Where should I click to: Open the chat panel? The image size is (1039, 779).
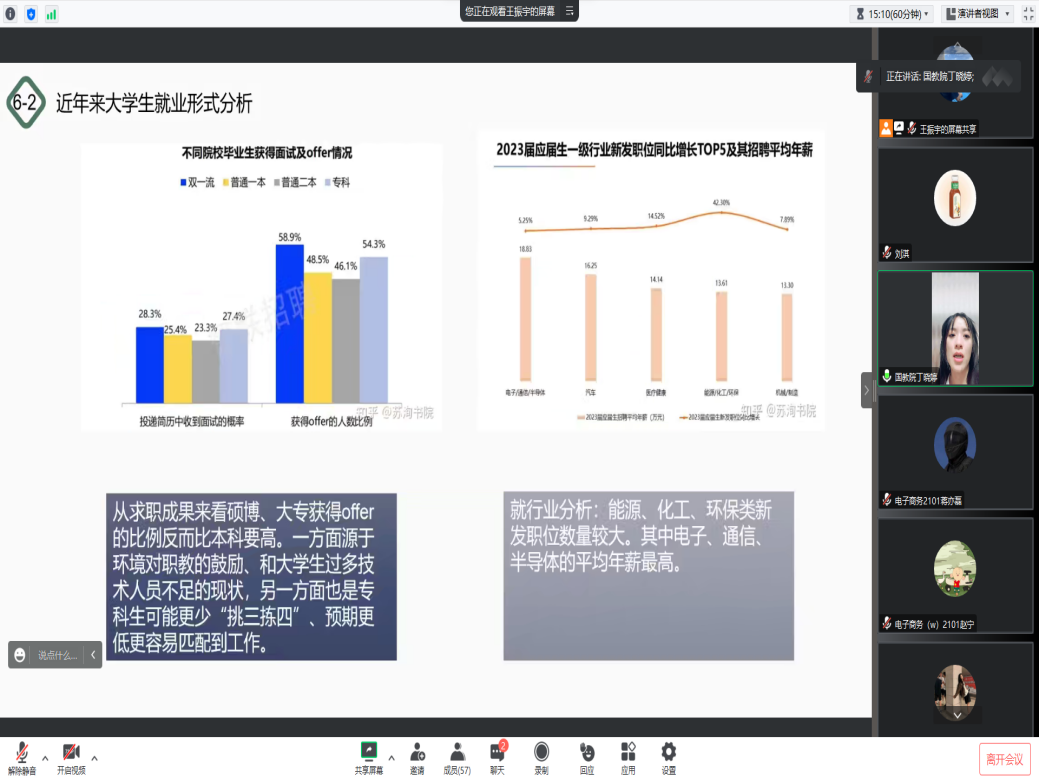point(497,755)
